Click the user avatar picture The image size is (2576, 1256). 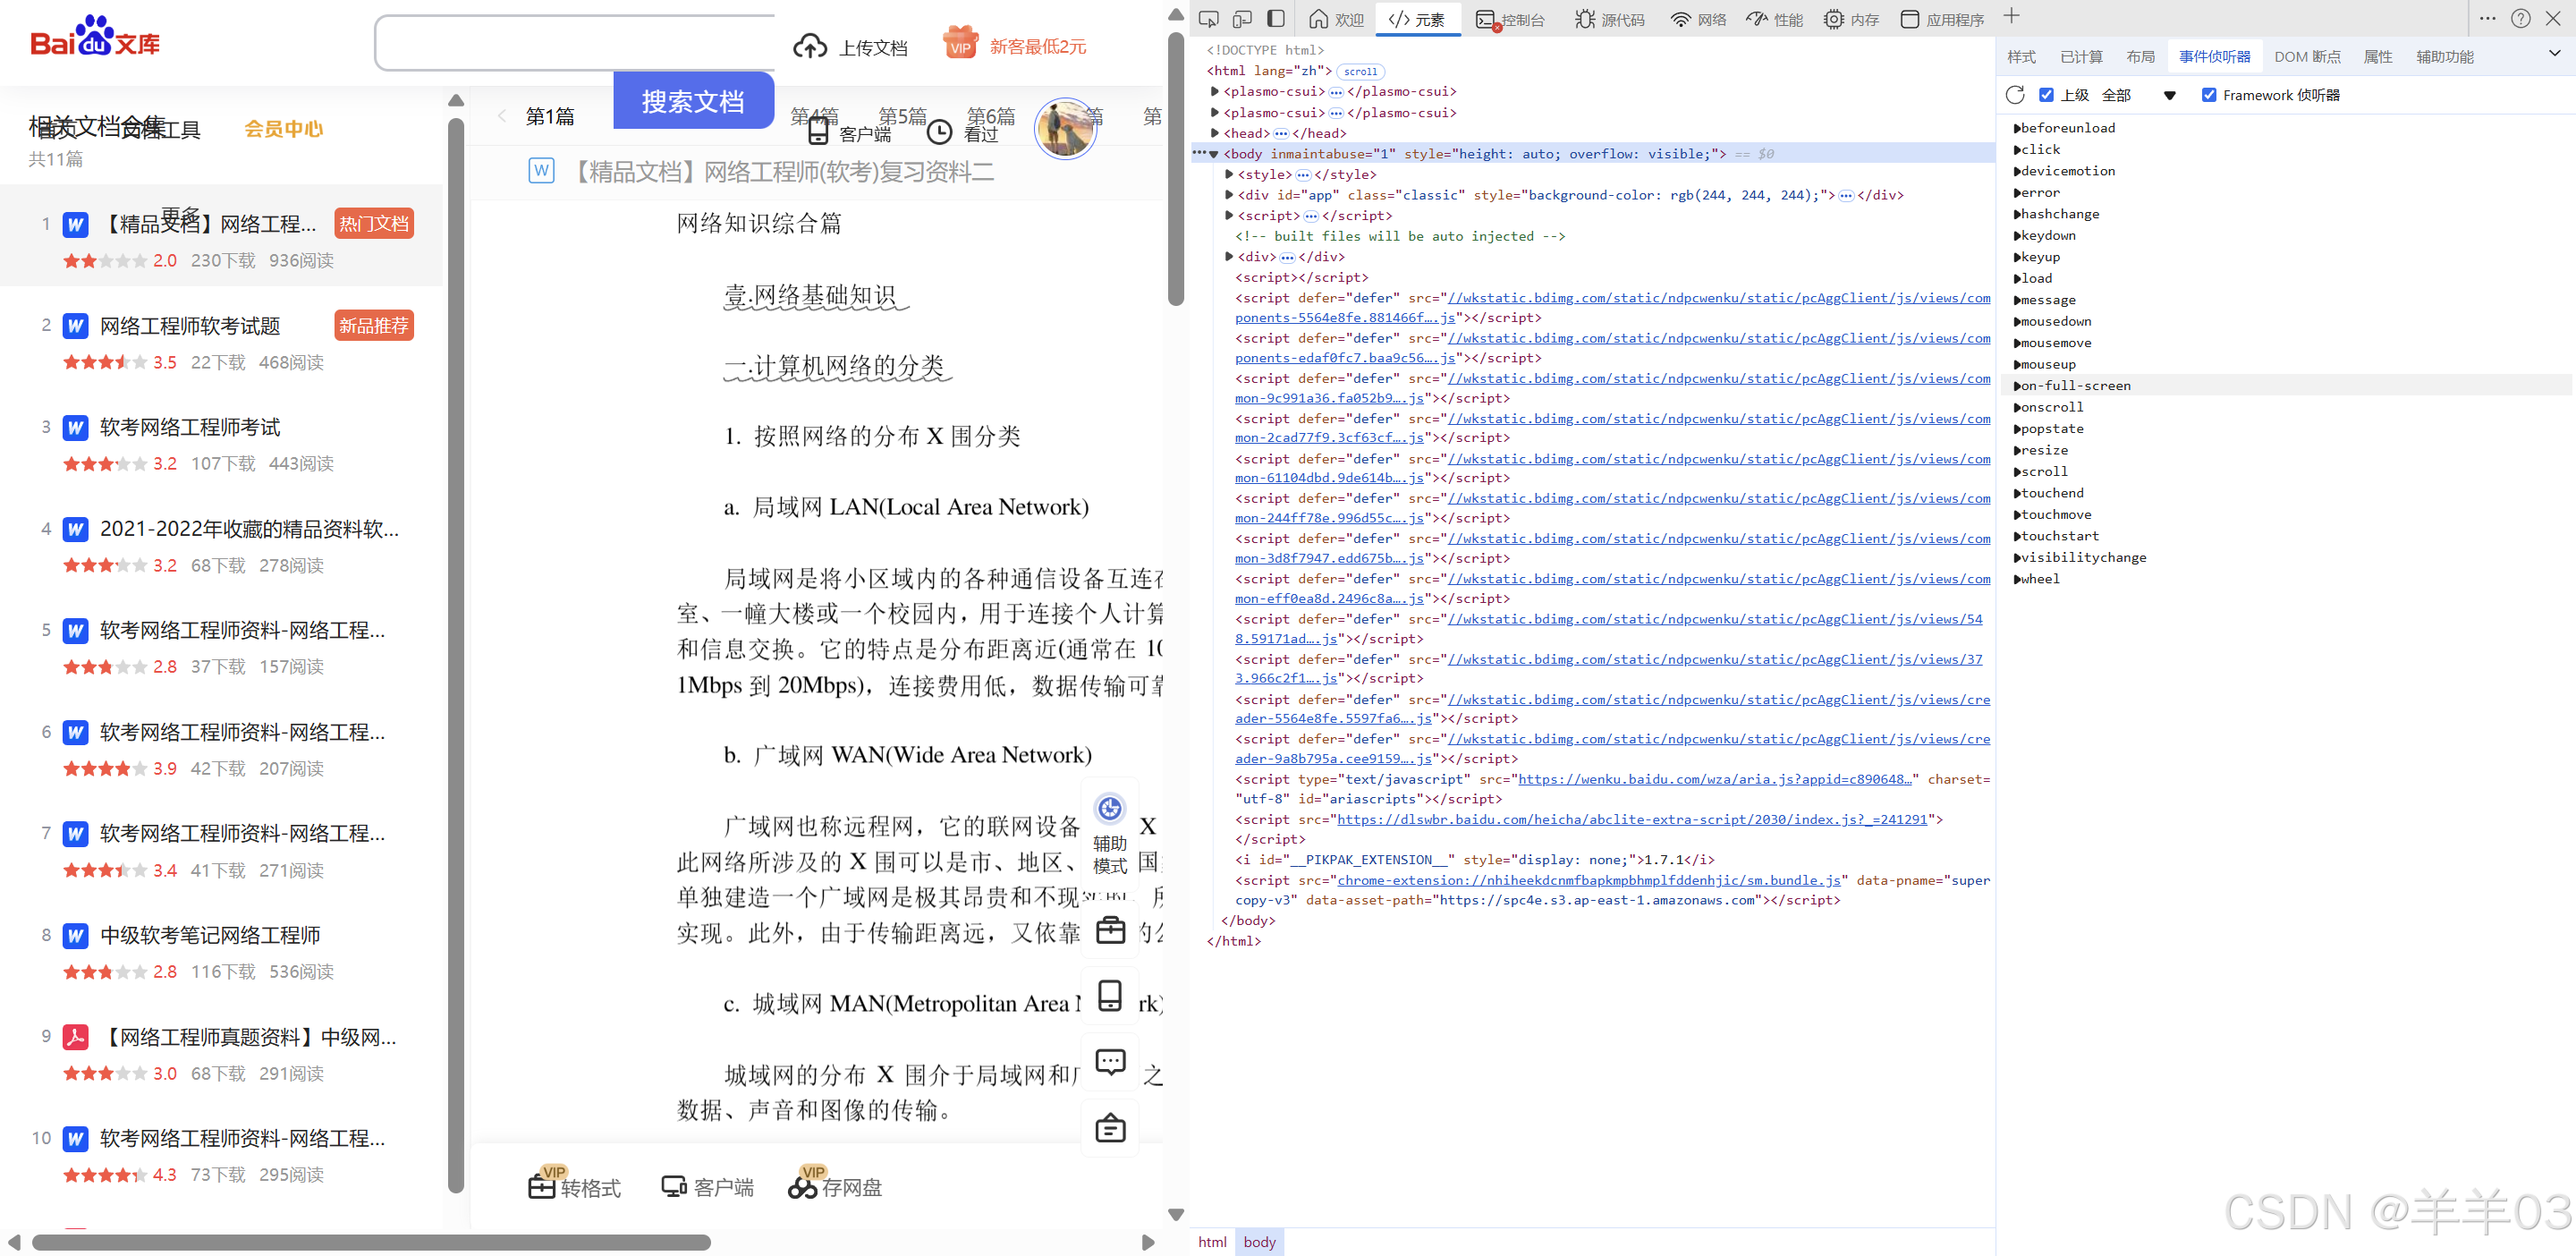[1064, 128]
